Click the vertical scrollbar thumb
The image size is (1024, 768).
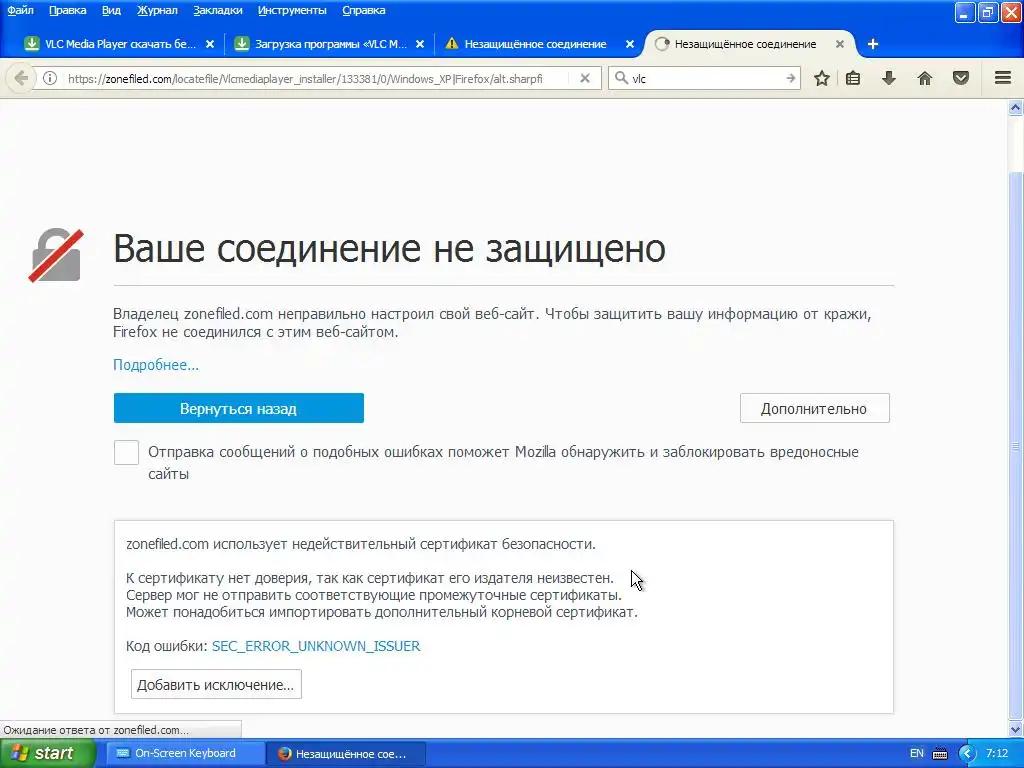(x=1016, y=446)
